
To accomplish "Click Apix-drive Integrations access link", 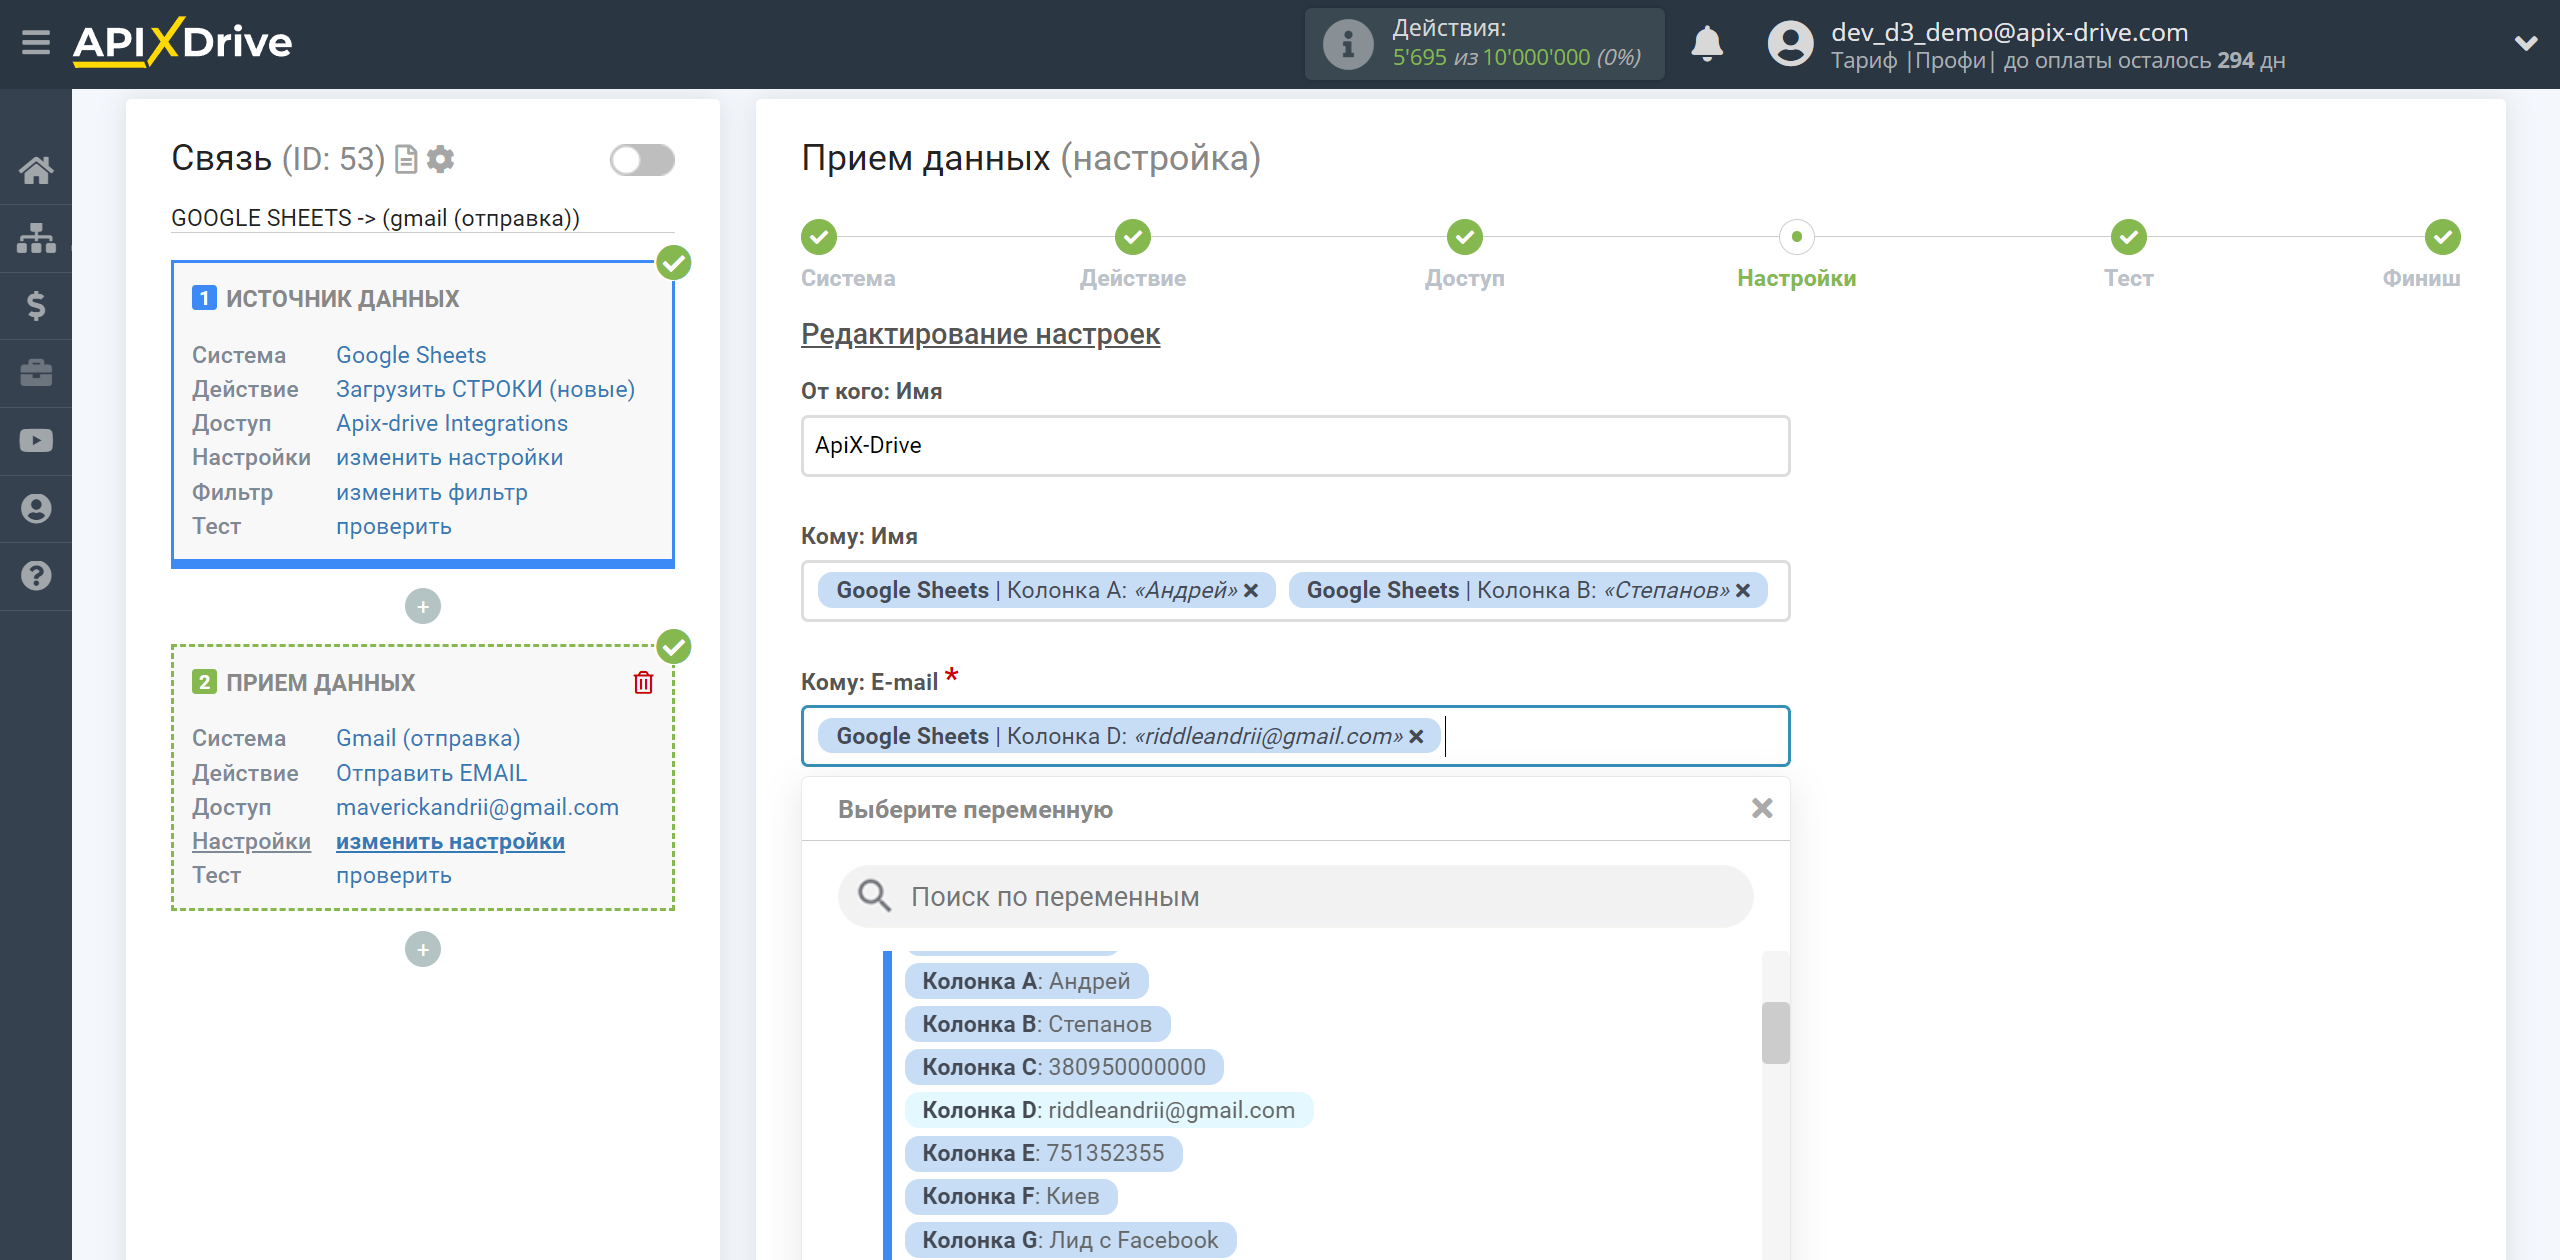I will click(452, 423).
